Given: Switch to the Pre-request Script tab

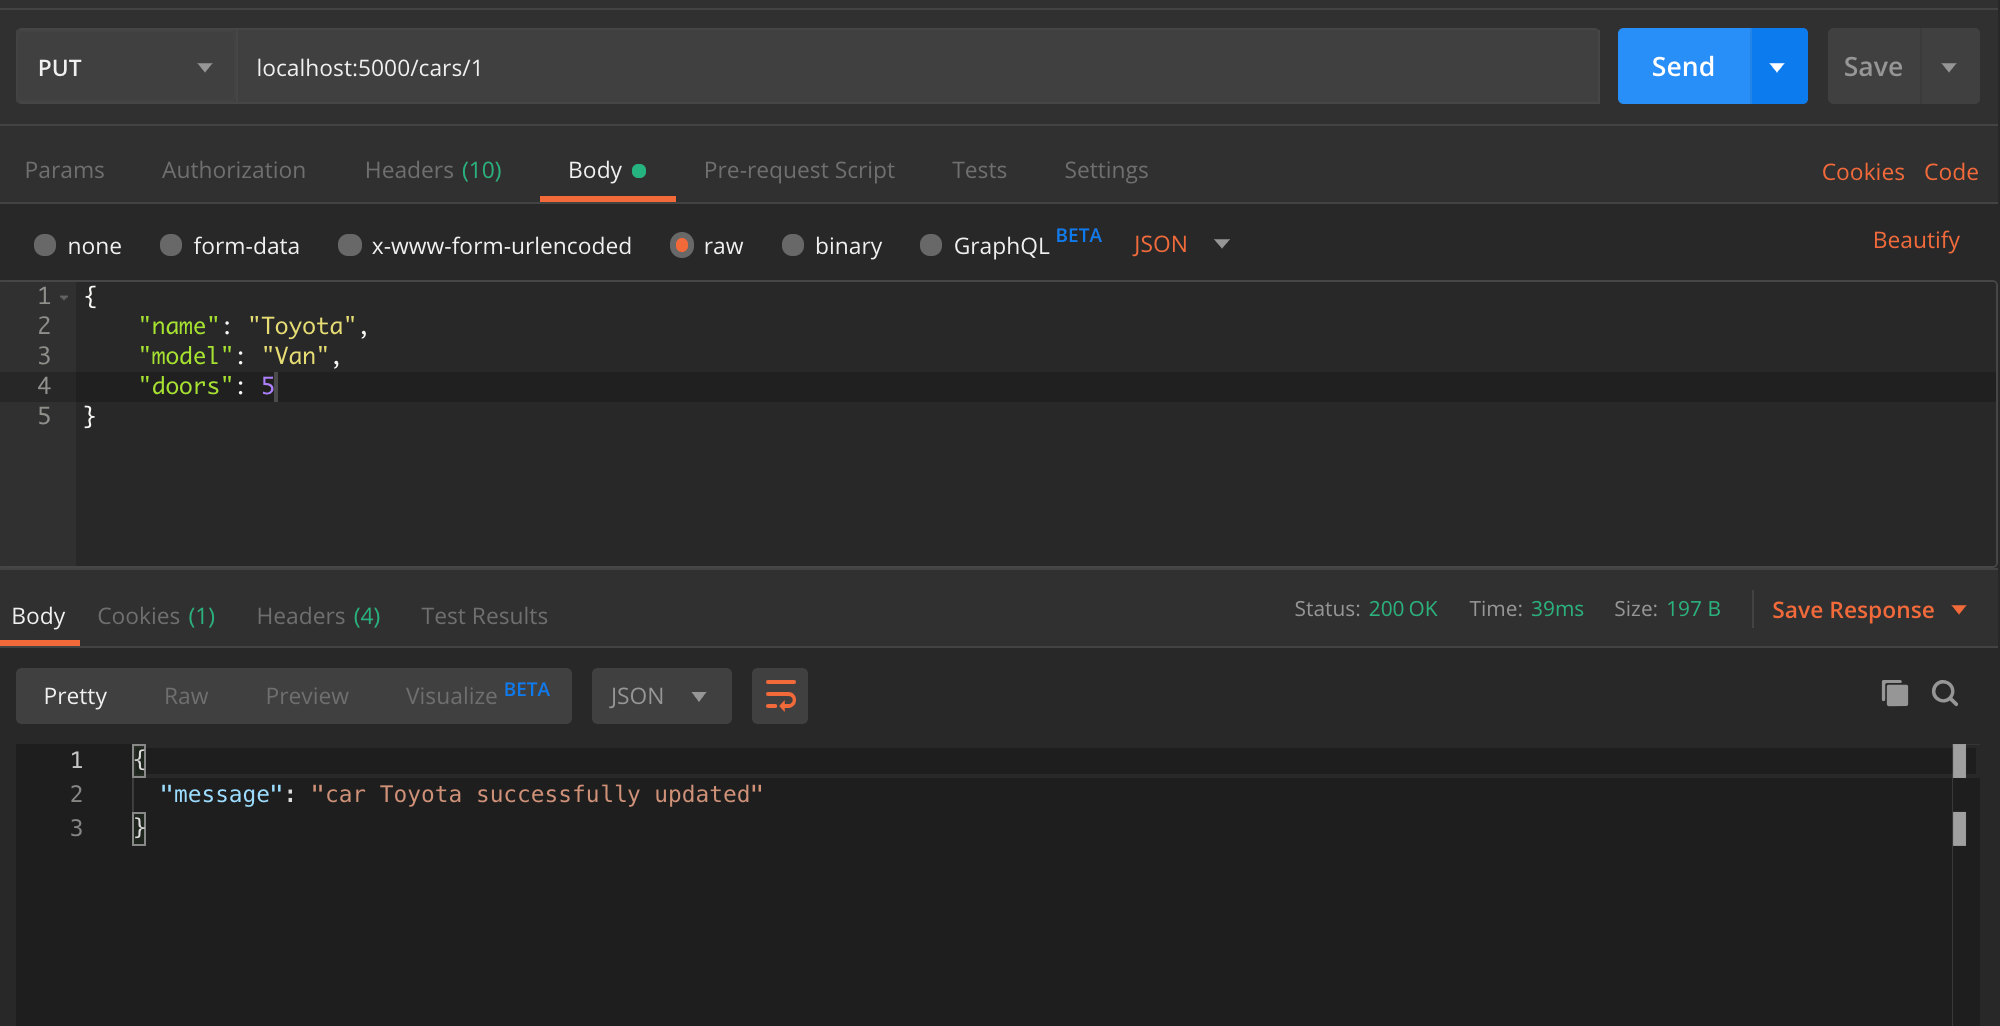Looking at the screenshot, I should pos(799,170).
